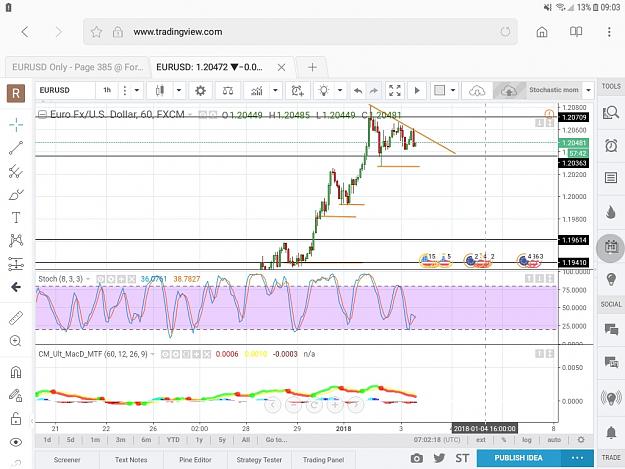Expand Stoch (8, 3, 3) legend arrow
The image size is (625, 469).
[x=88, y=279]
